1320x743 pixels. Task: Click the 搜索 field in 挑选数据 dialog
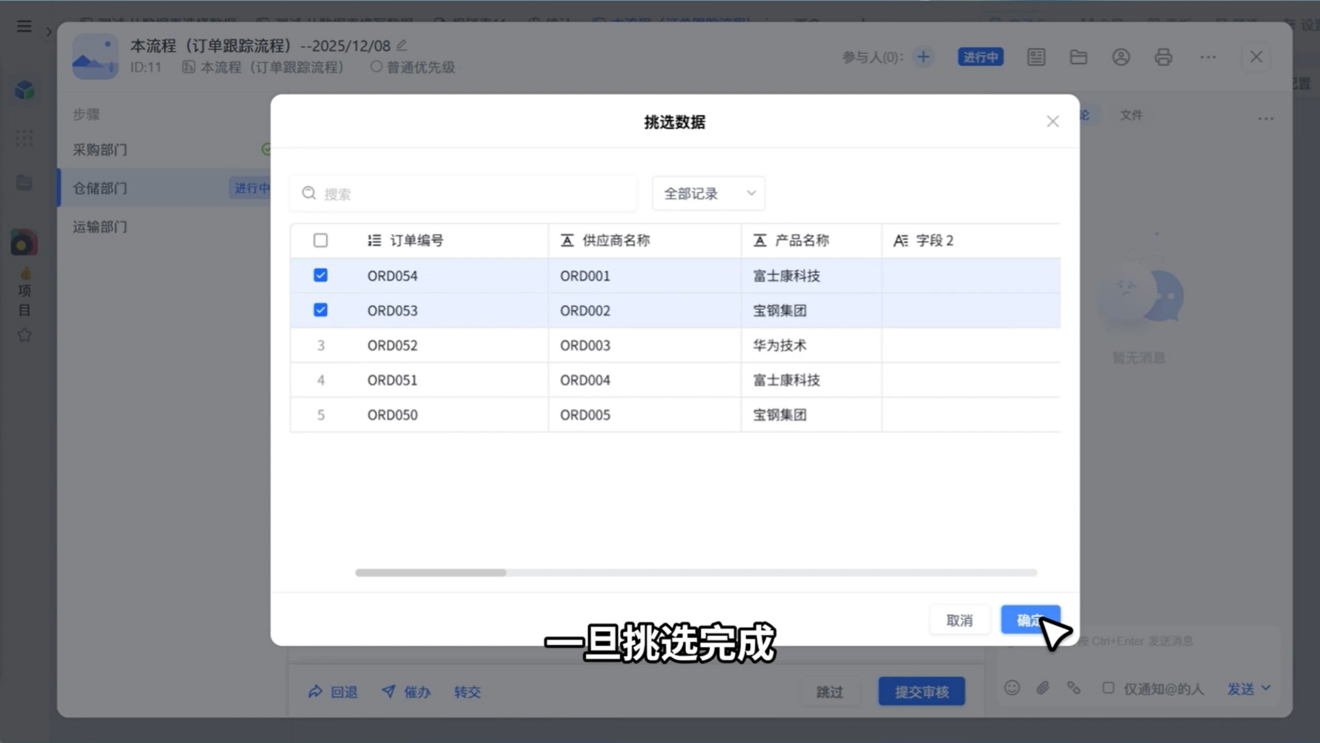pyautogui.click(x=463, y=193)
